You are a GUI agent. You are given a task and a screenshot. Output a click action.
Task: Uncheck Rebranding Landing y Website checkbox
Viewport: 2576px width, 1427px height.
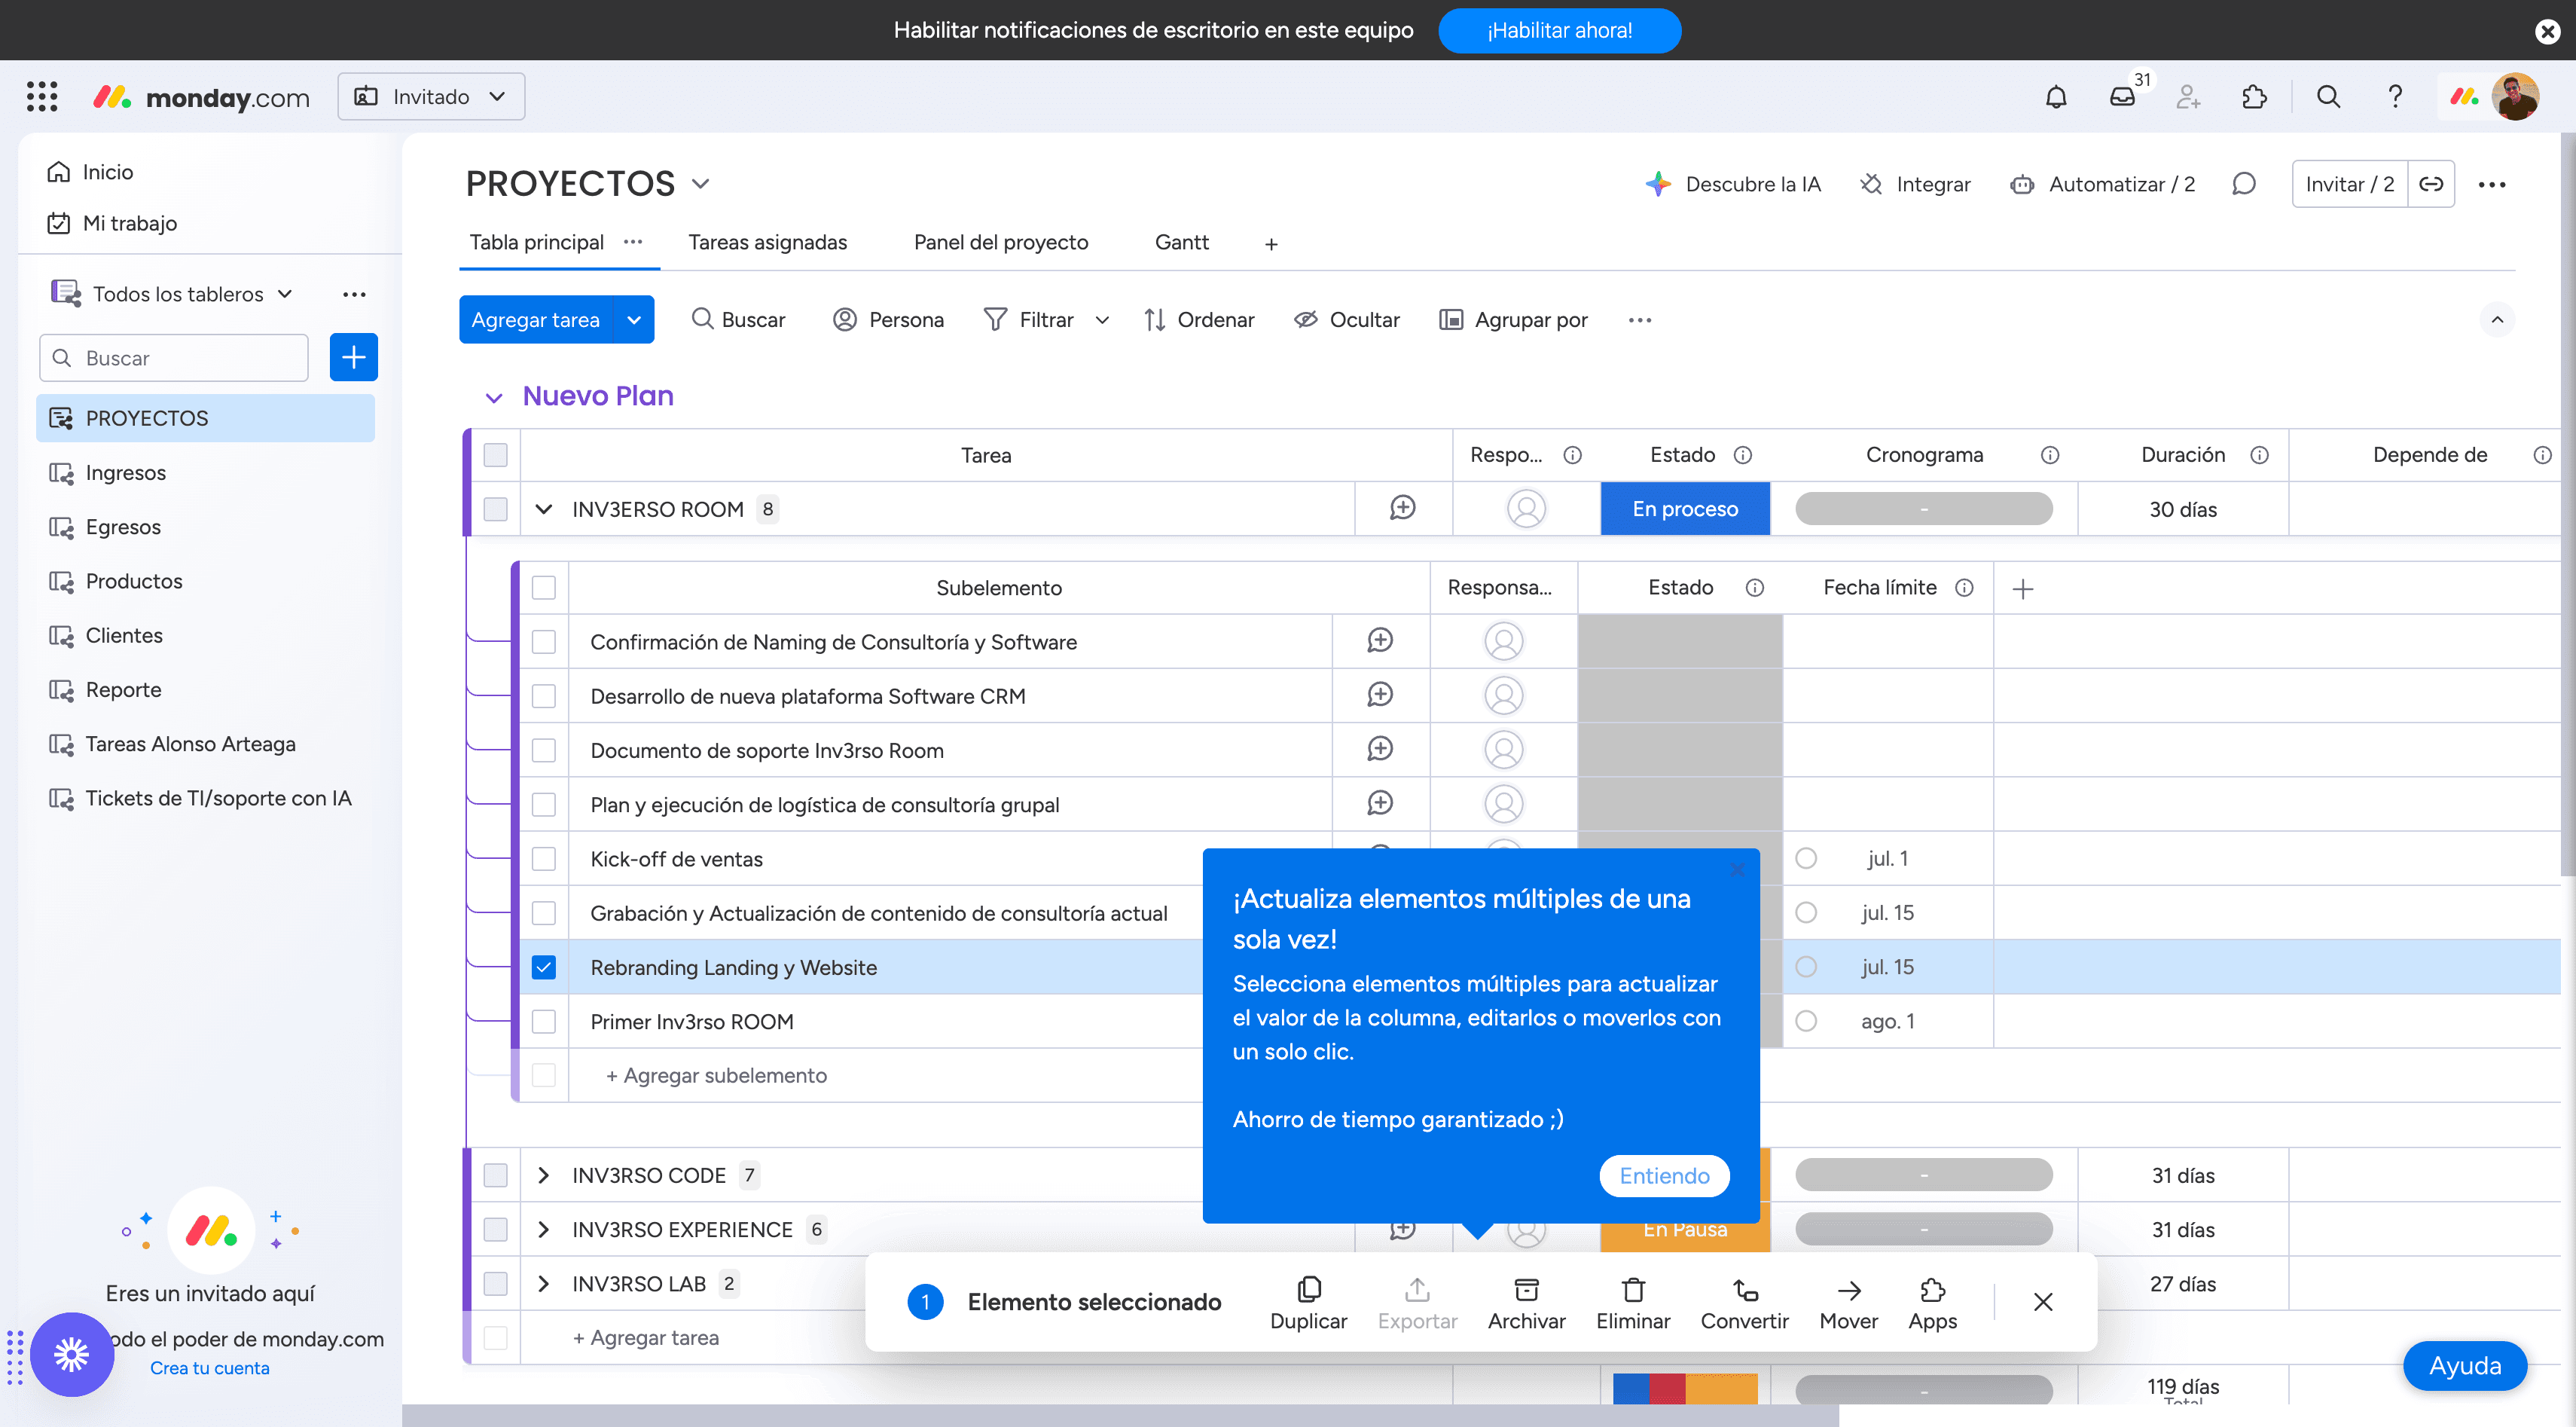(x=543, y=967)
